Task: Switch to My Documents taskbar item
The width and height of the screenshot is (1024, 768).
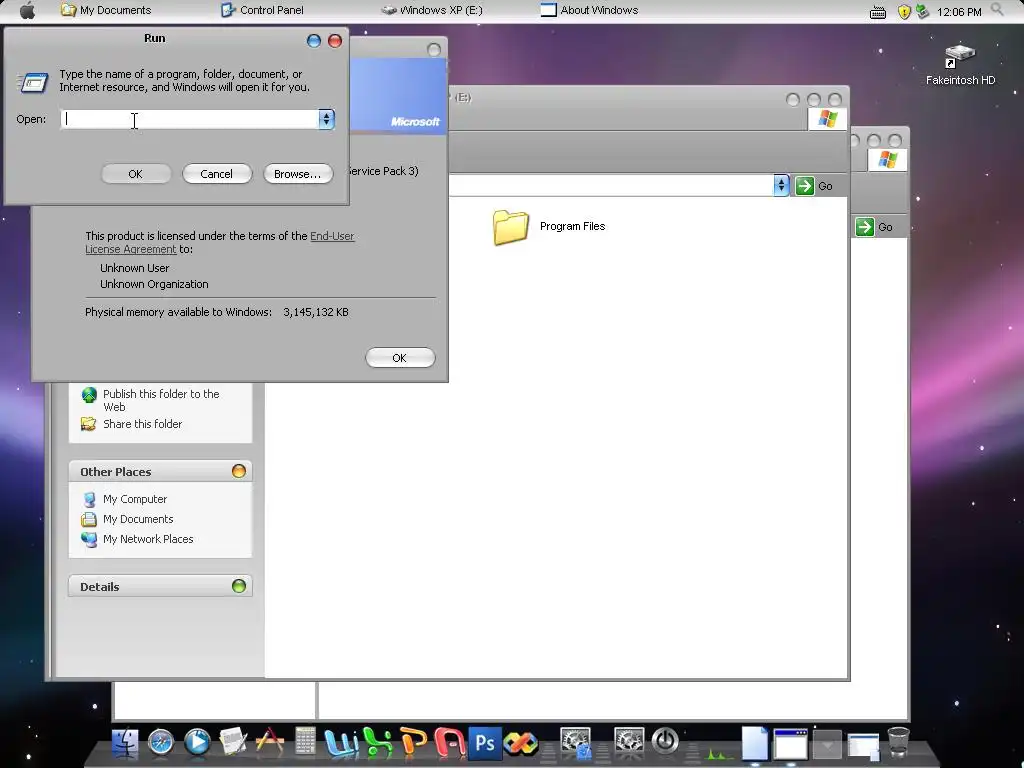Action: pos(106,10)
